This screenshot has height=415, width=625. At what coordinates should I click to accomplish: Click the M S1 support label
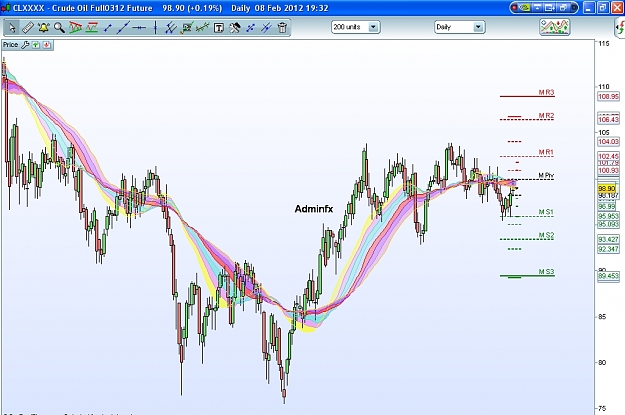point(546,212)
